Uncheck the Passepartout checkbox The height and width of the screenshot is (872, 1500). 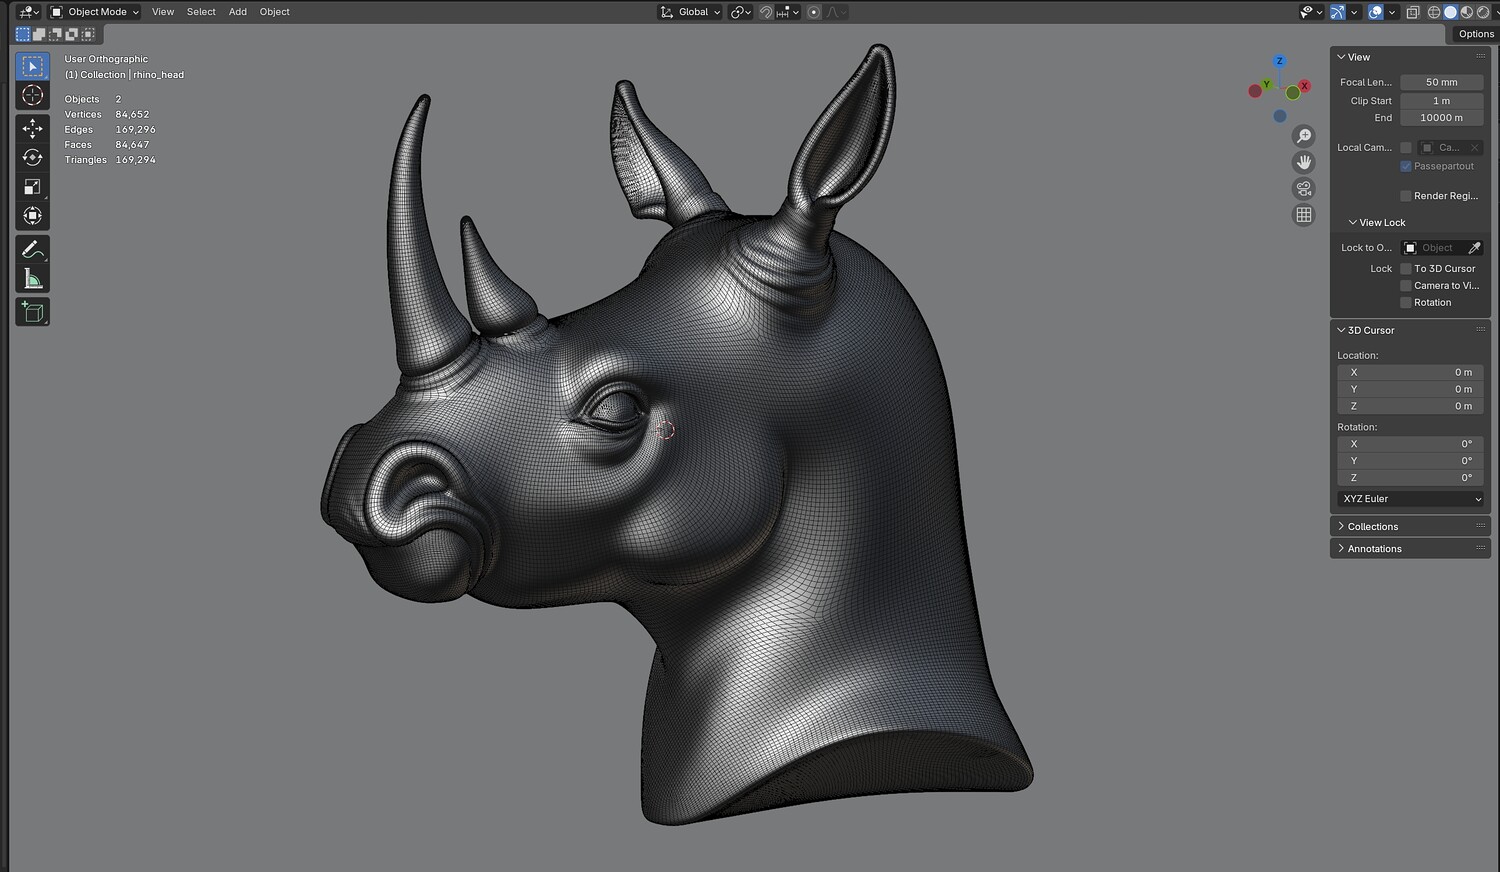click(x=1406, y=166)
